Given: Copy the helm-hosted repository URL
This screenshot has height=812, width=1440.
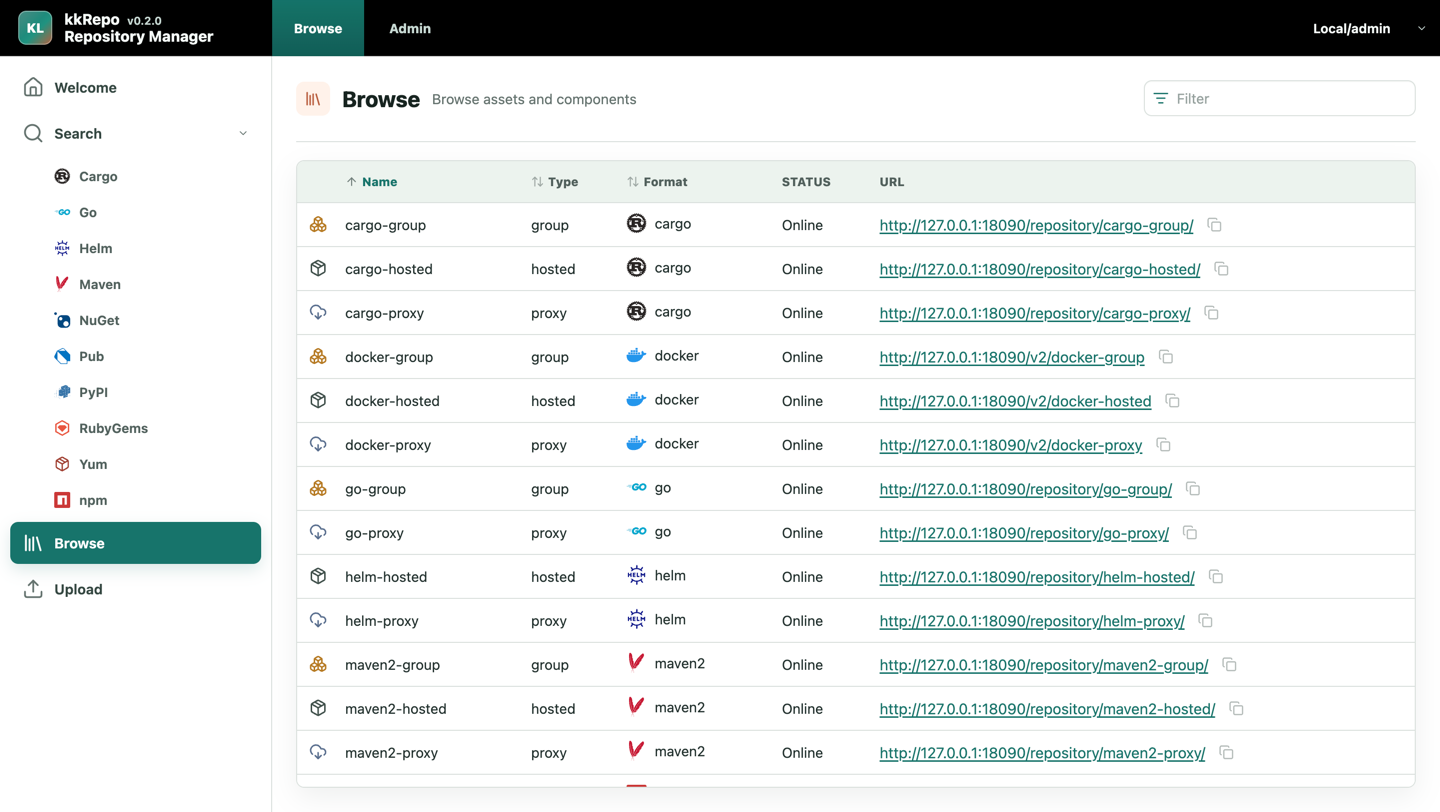Looking at the screenshot, I should pos(1216,577).
